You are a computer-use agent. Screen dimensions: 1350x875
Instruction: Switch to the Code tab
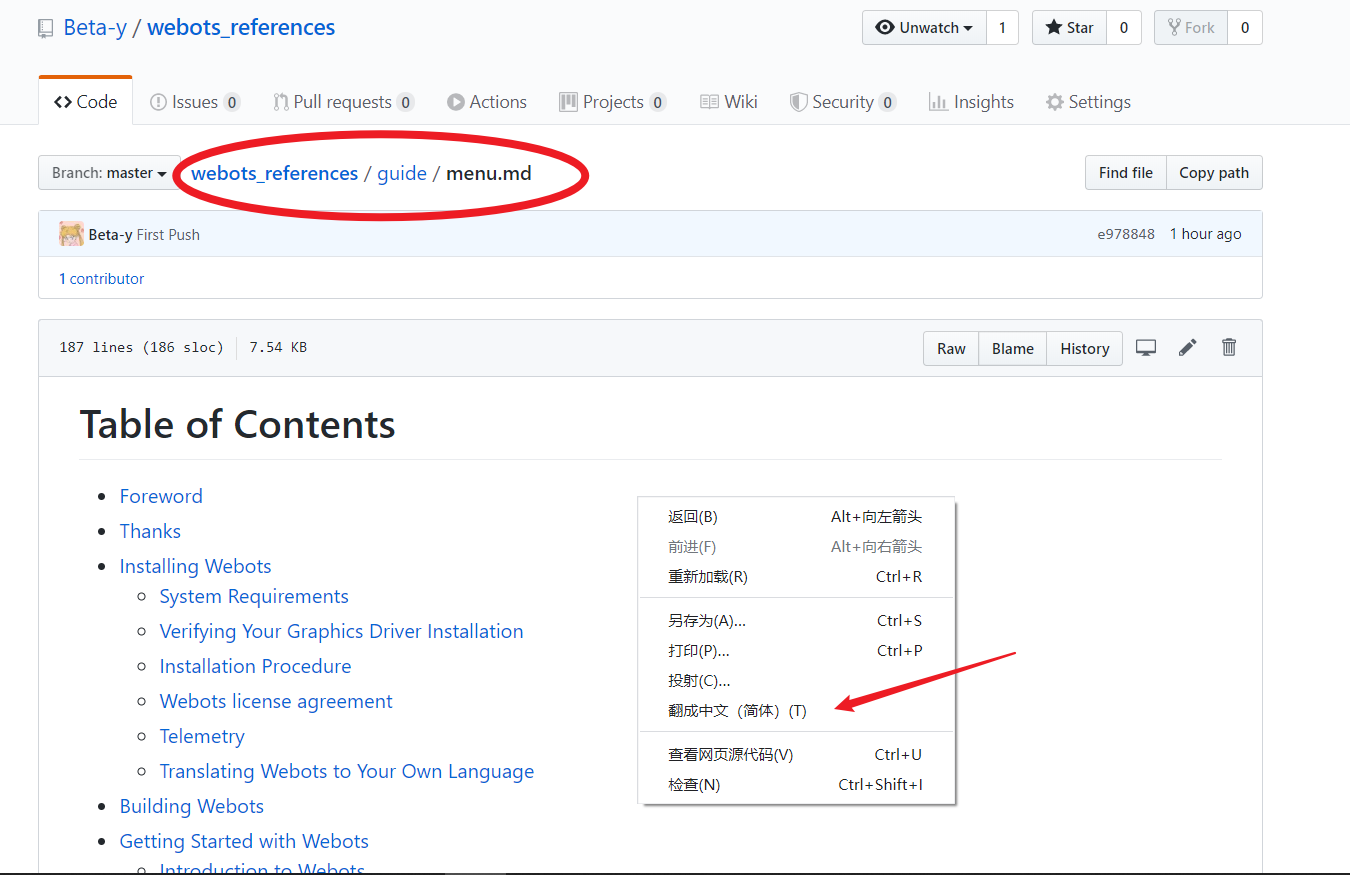pos(86,101)
